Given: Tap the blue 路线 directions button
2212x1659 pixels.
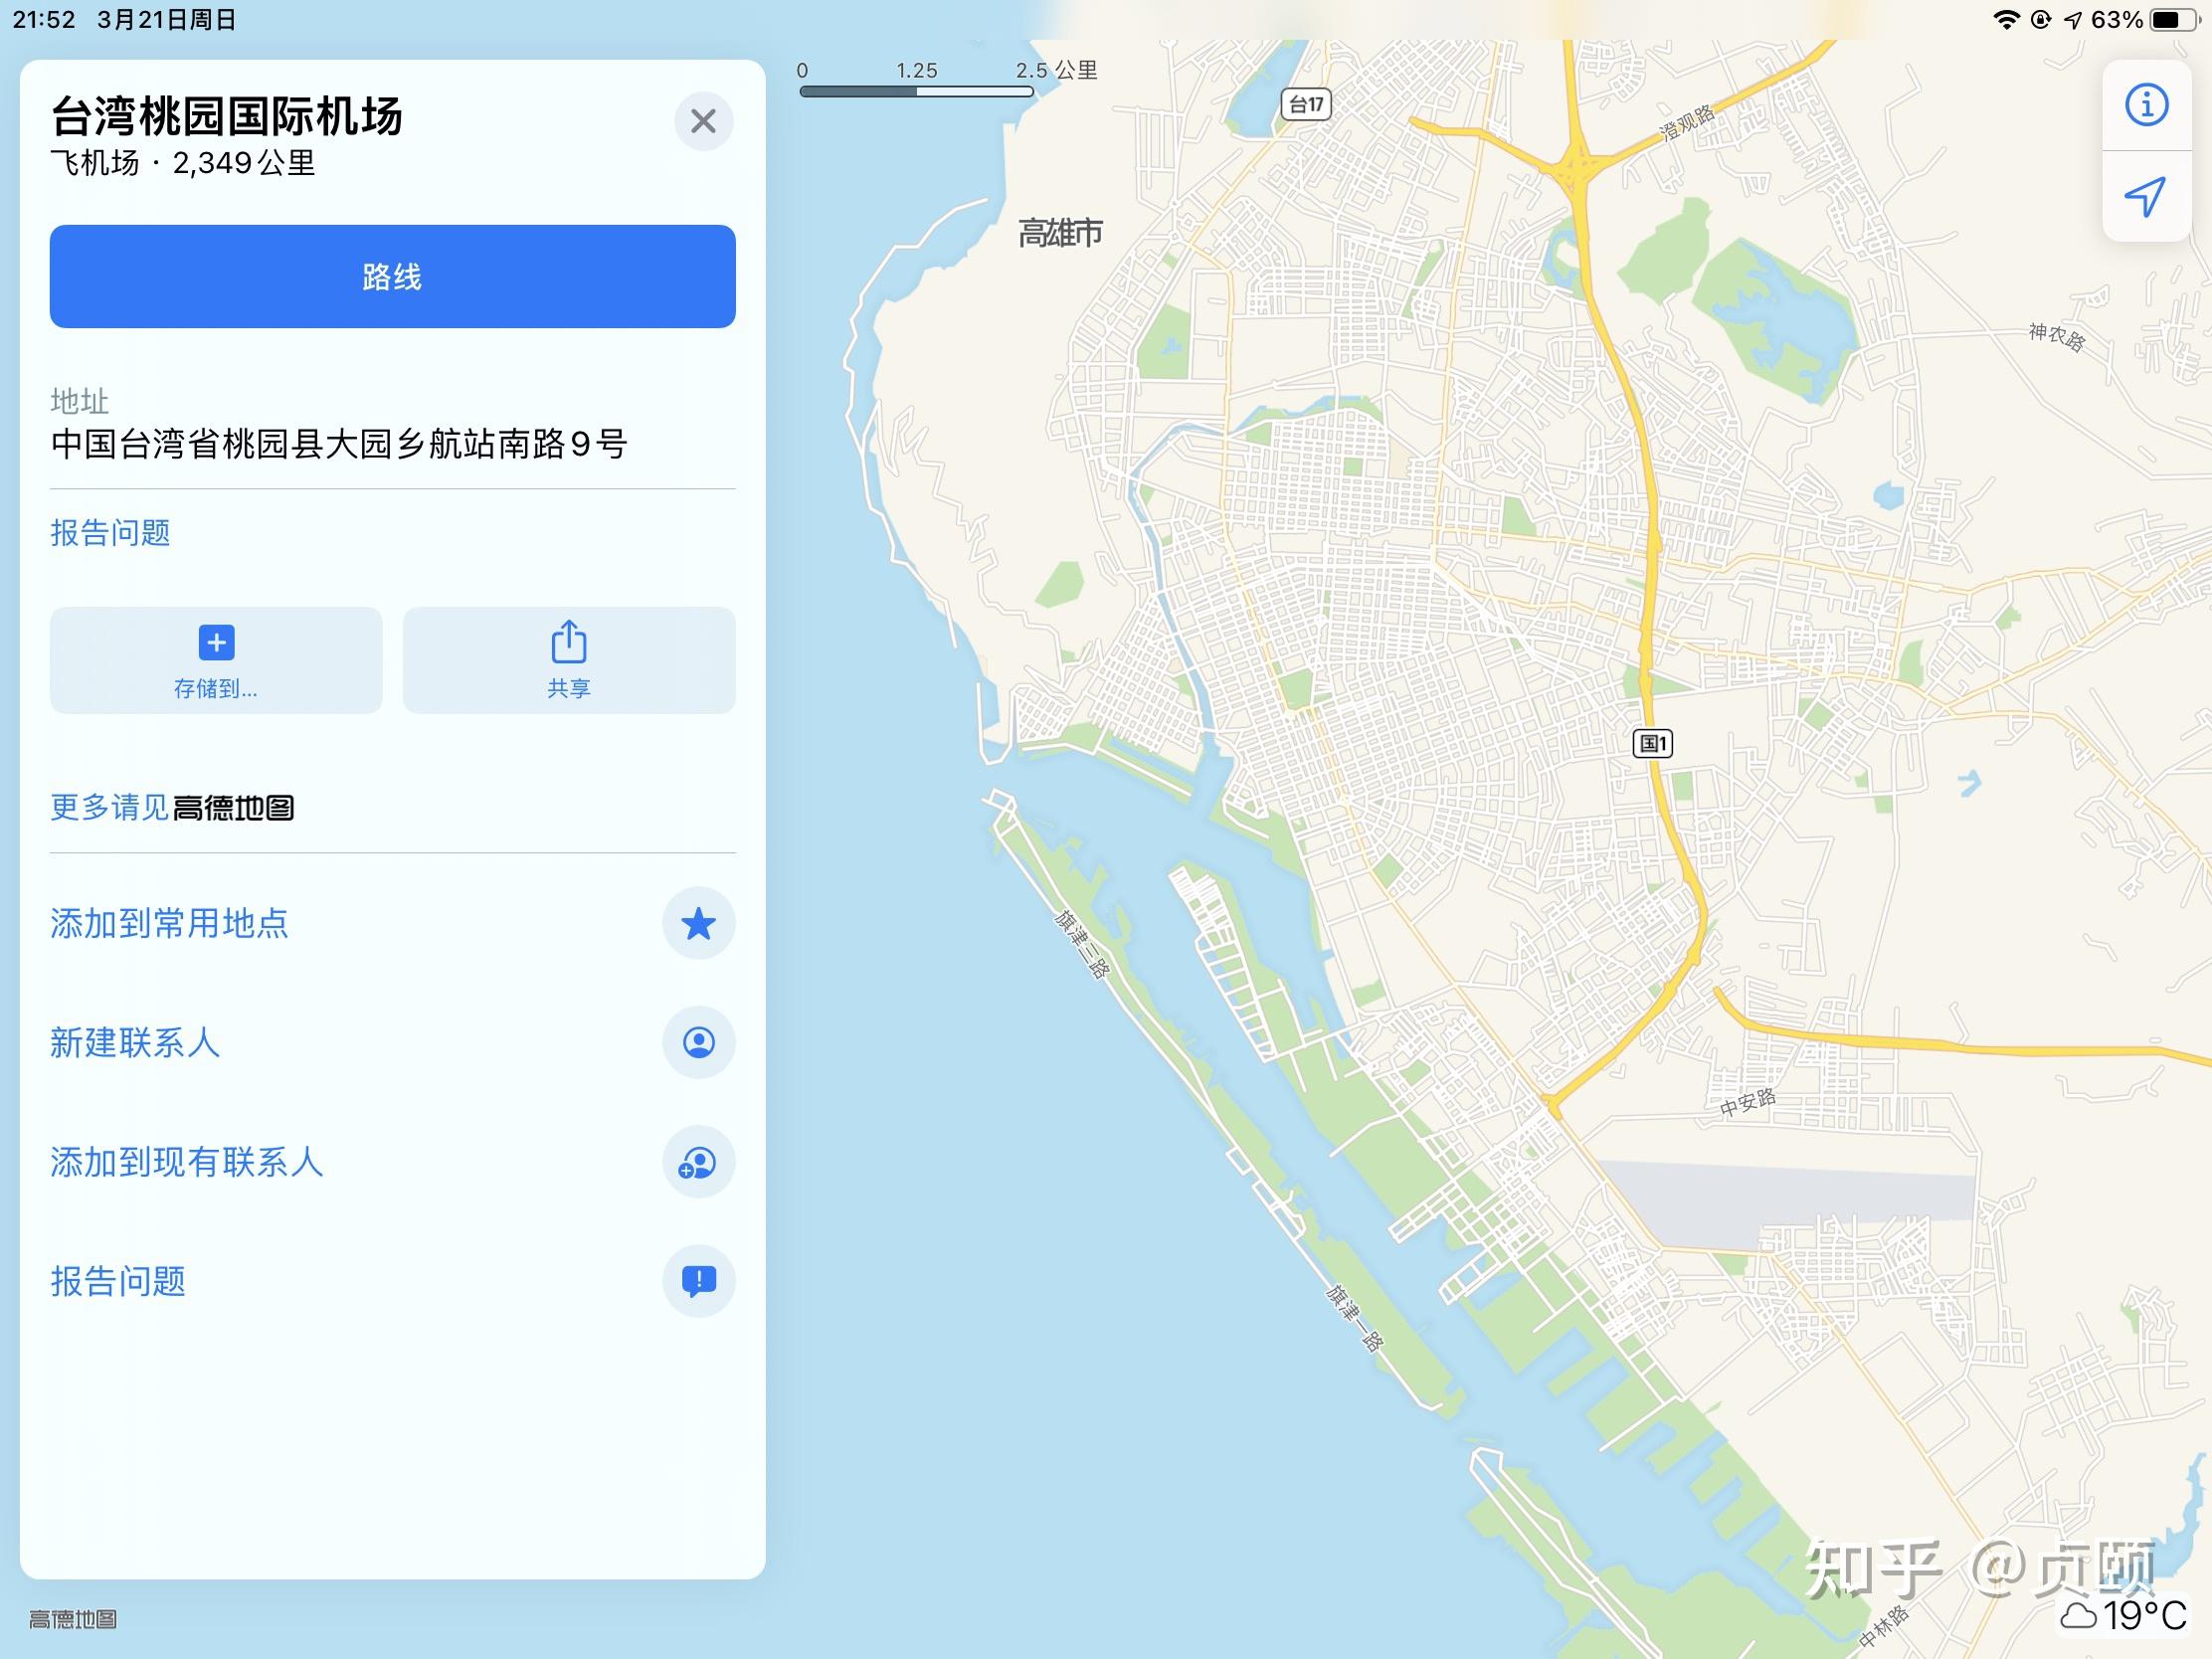Looking at the screenshot, I should pyautogui.click(x=393, y=276).
